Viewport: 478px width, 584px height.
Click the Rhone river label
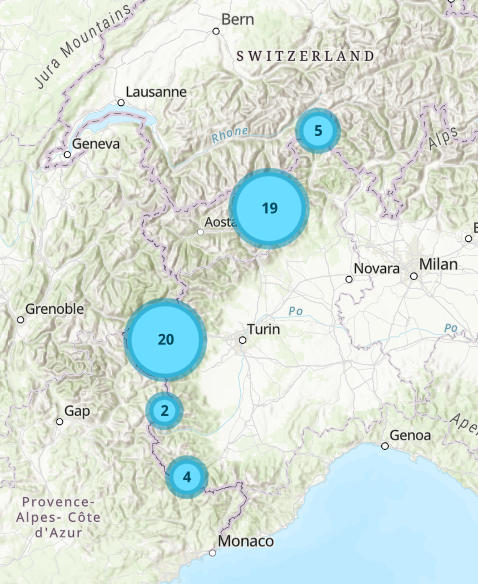click(x=230, y=134)
